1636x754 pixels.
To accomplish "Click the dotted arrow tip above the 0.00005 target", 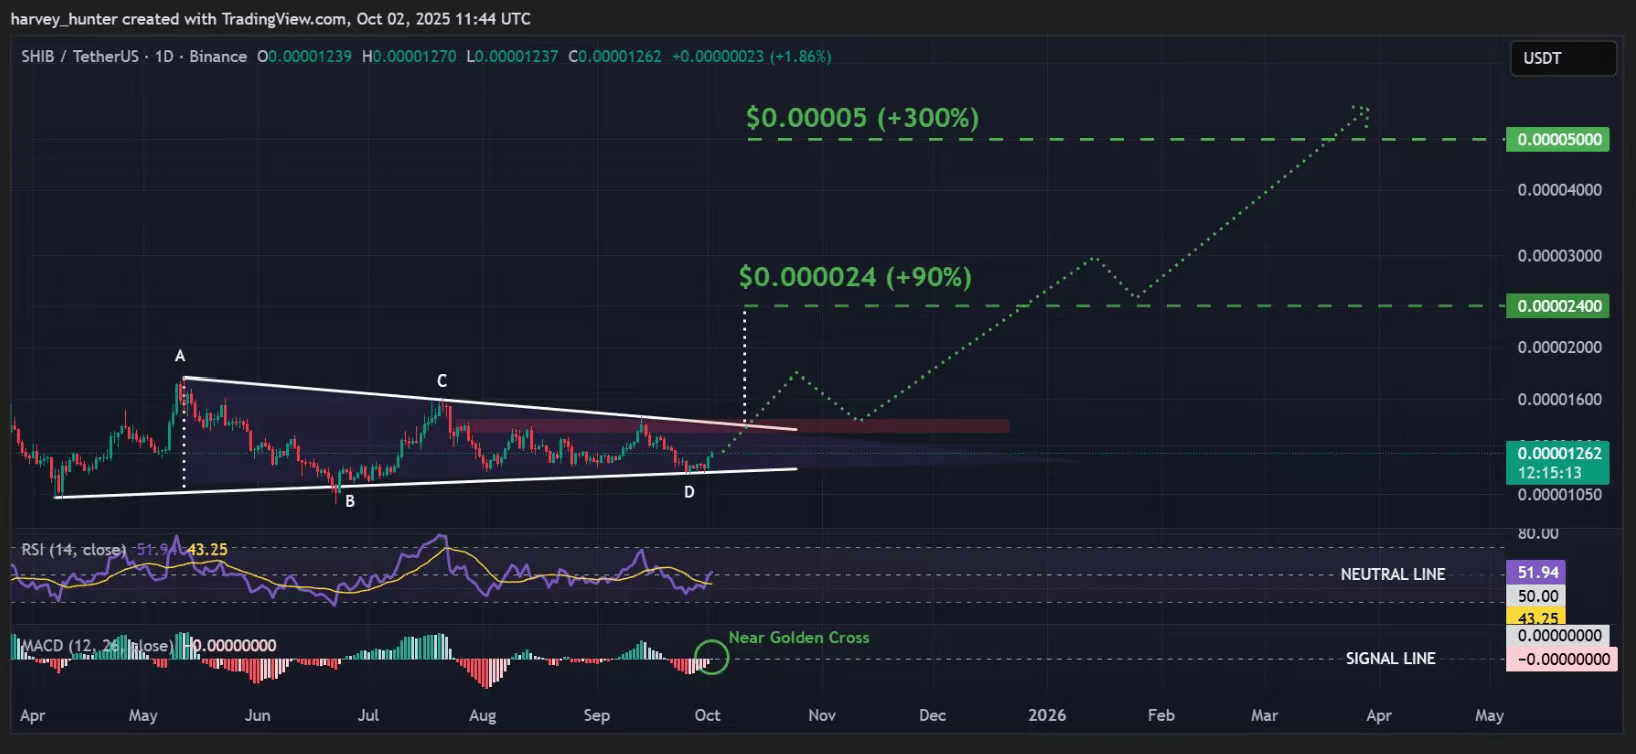I will [1362, 110].
